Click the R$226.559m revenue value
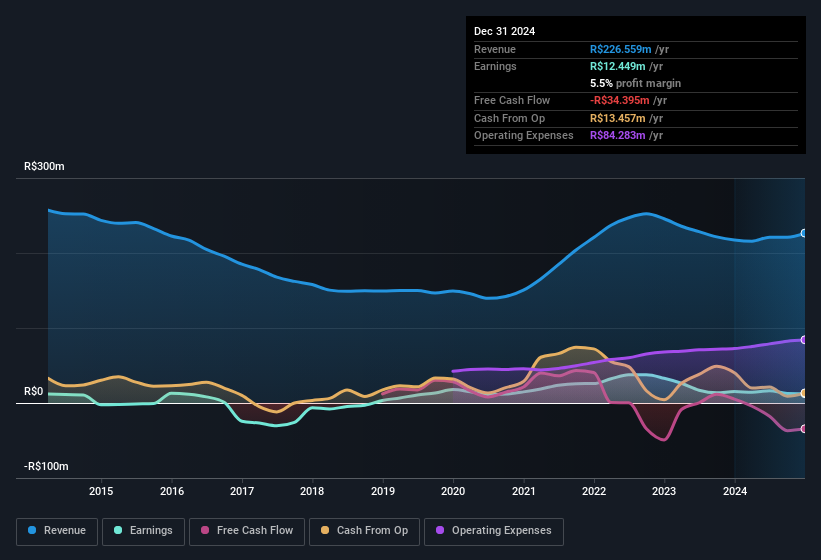 [620, 49]
